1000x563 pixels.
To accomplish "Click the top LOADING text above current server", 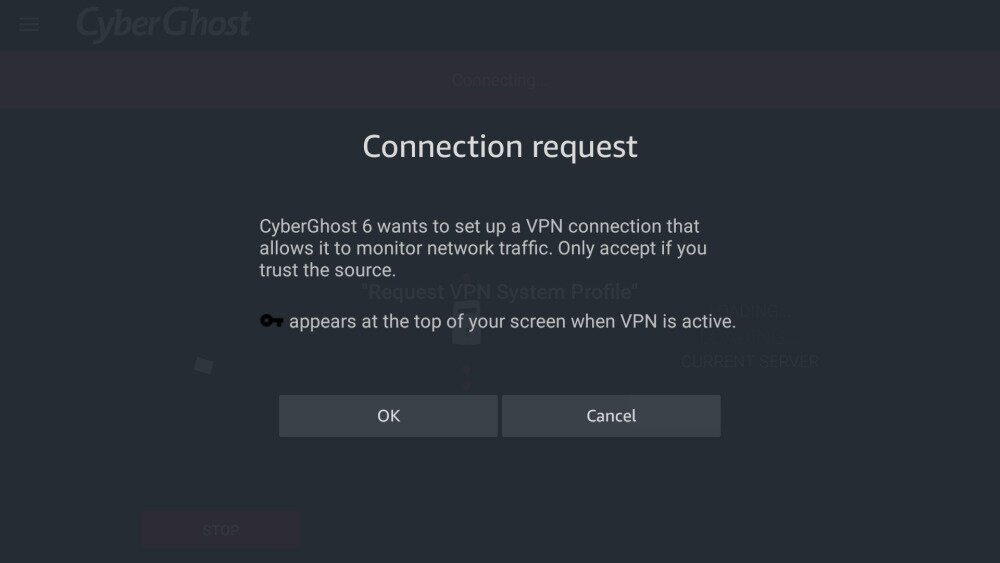I will [x=754, y=312].
